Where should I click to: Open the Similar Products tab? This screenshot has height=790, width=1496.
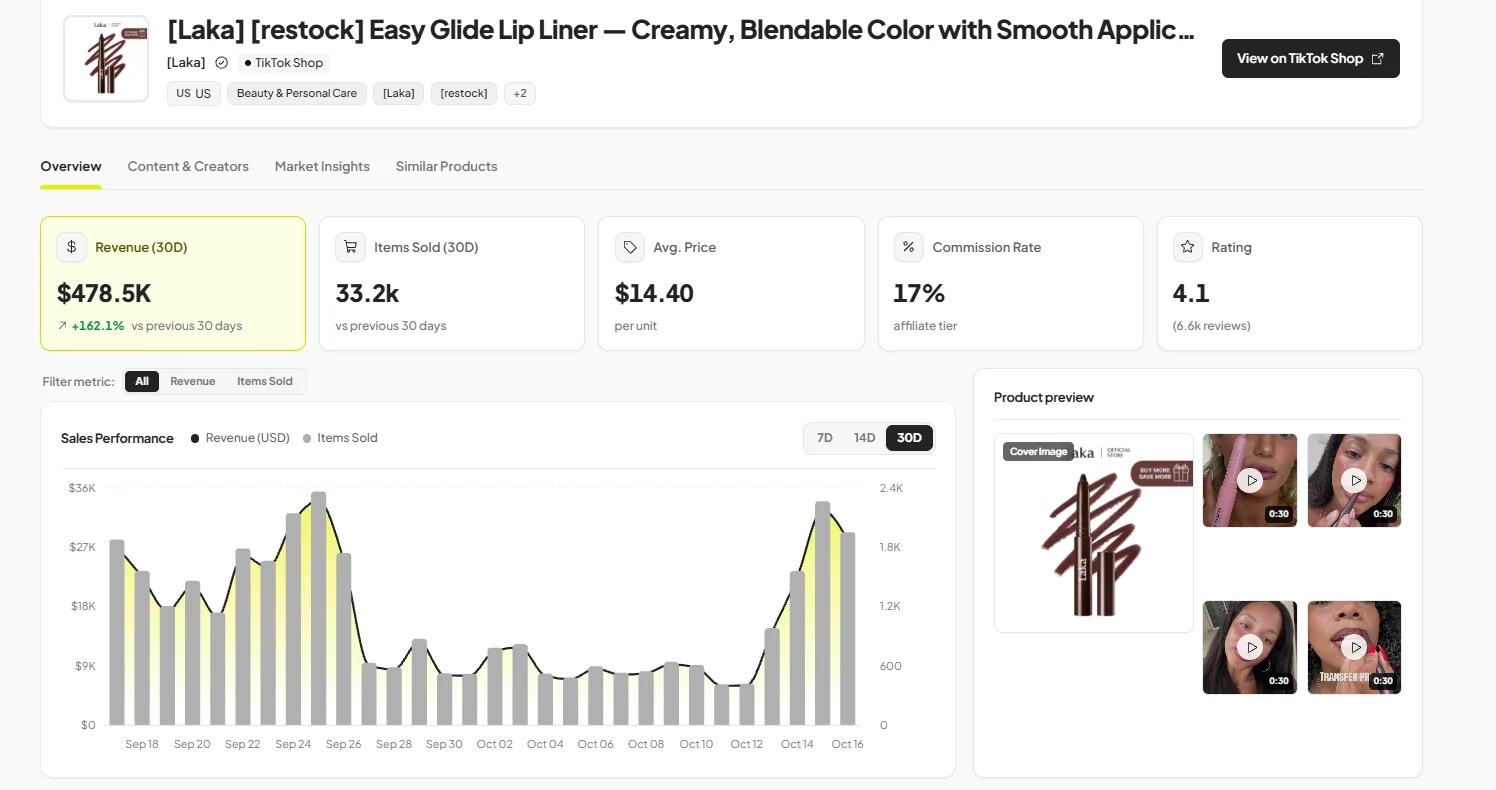446,166
